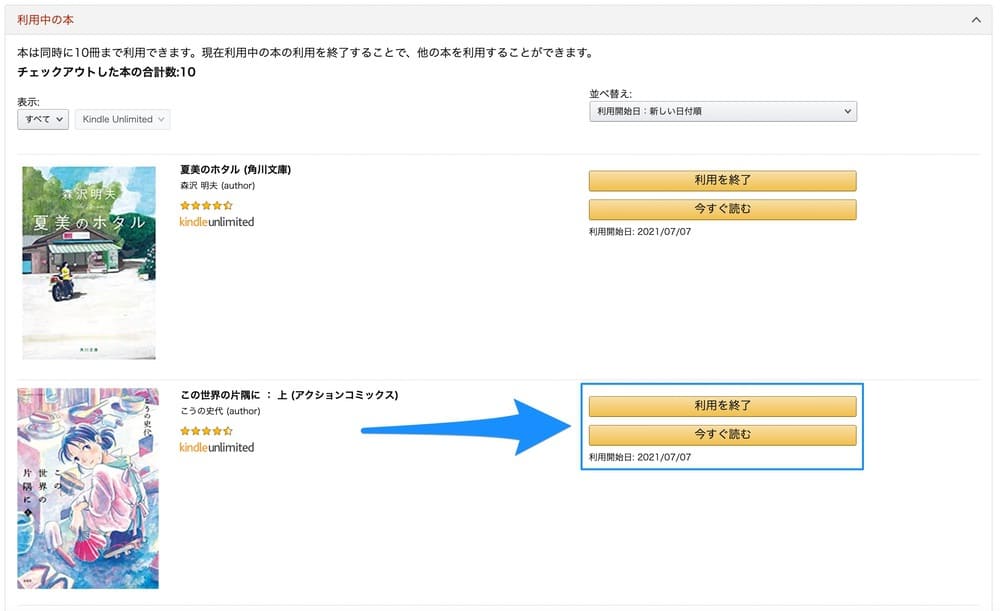Click the 利用中の本 section header title

coord(46,20)
